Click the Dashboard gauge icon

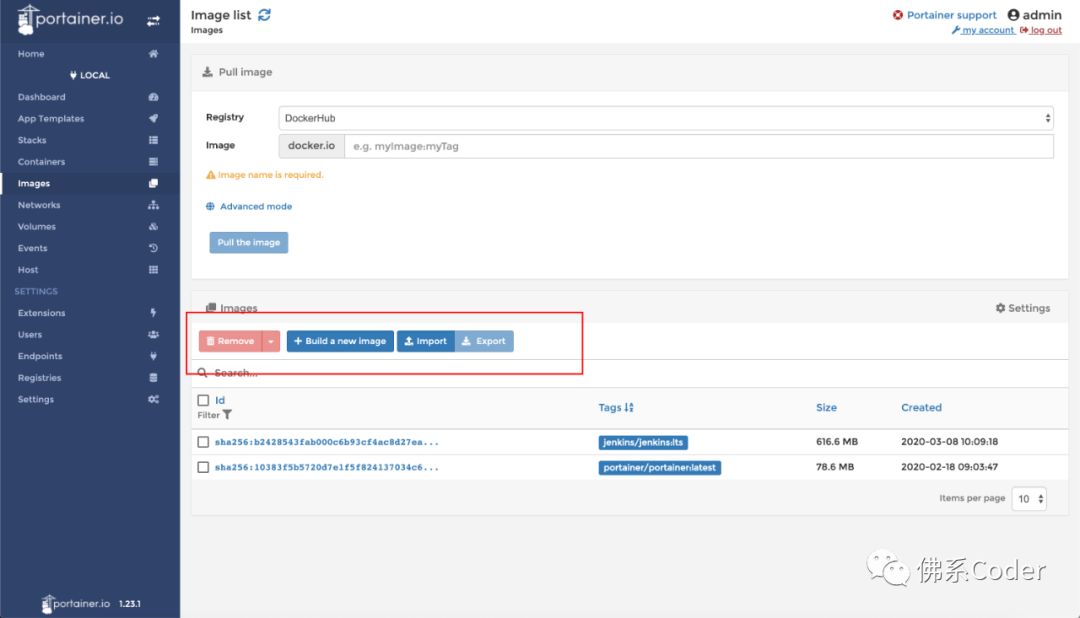tap(153, 97)
